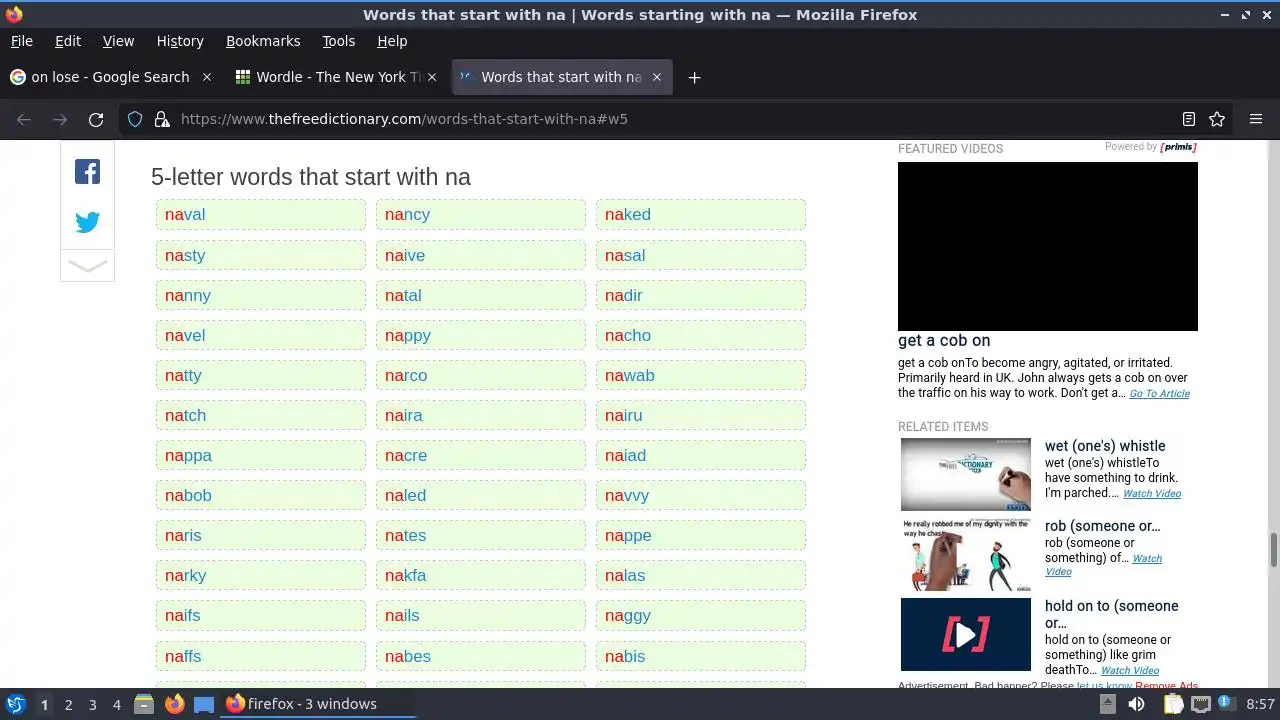Close 'Words that start with na' tab
This screenshot has width=1280, height=720.
point(657,77)
